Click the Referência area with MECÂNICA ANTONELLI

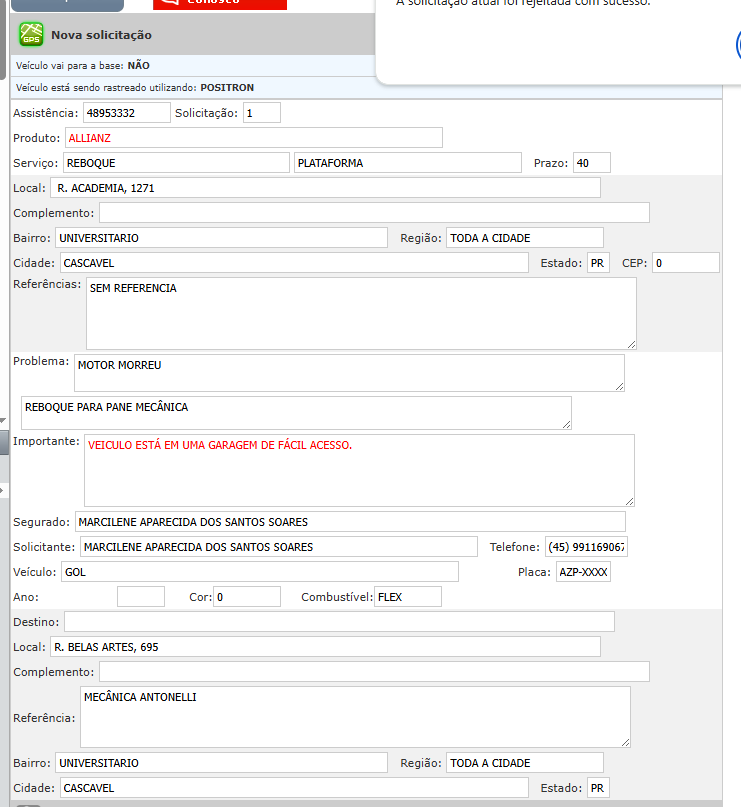pyautogui.click(x=354, y=717)
